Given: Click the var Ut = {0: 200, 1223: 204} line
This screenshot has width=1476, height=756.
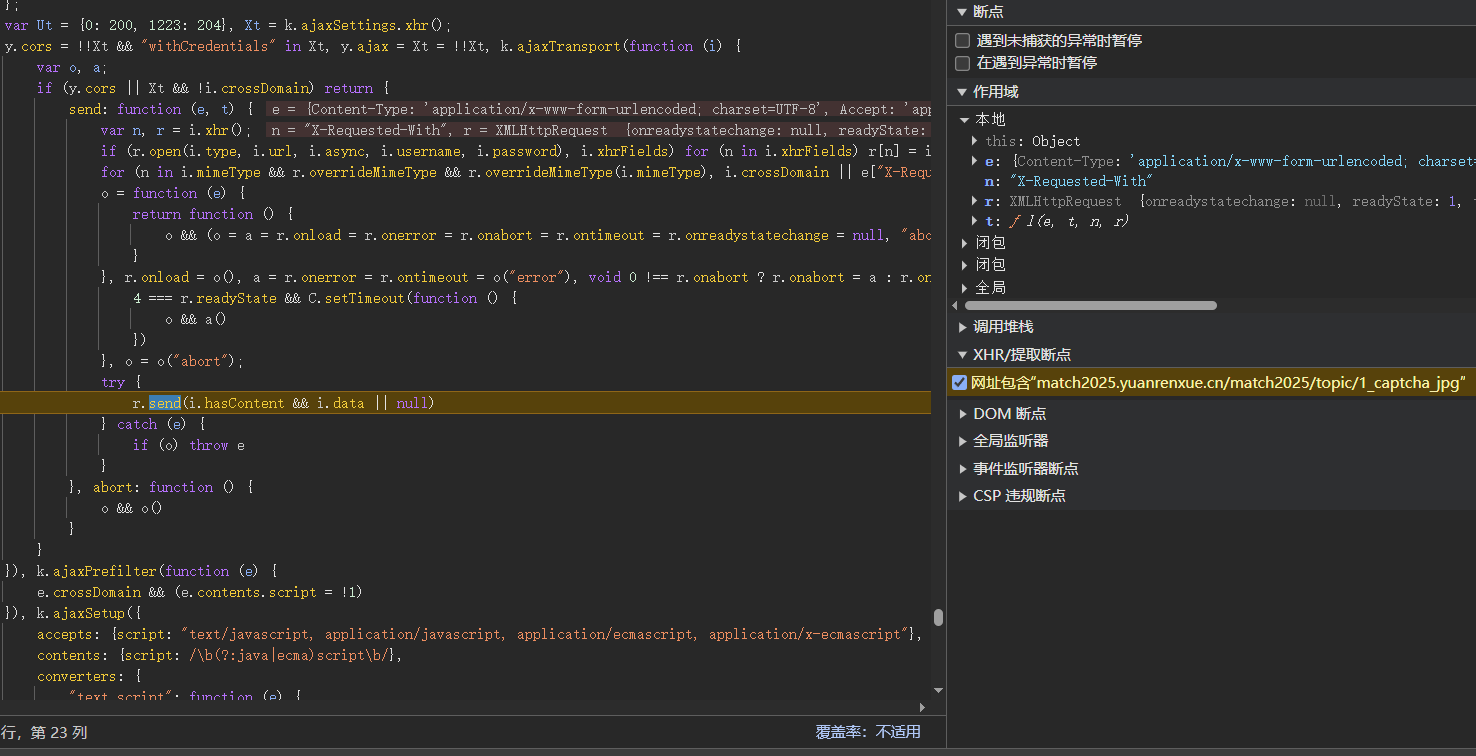Looking at the screenshot, I should coord(228,25).
